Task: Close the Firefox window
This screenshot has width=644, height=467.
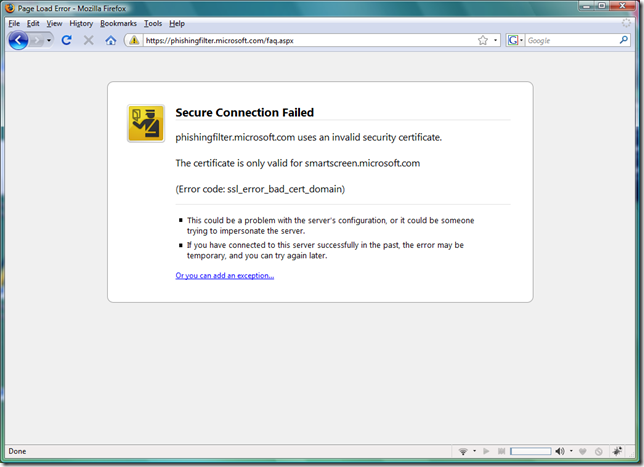Action: click(x=623, y=6)
